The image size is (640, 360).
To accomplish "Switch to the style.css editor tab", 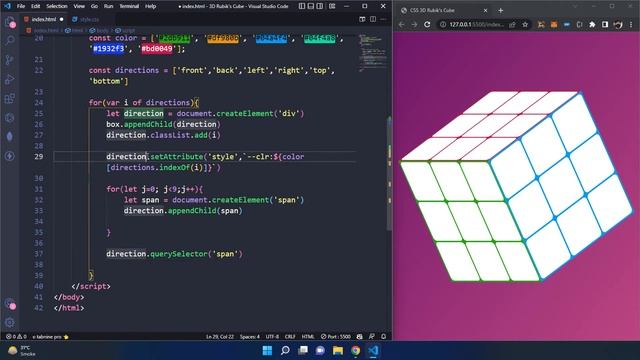I will pos(89,19).
